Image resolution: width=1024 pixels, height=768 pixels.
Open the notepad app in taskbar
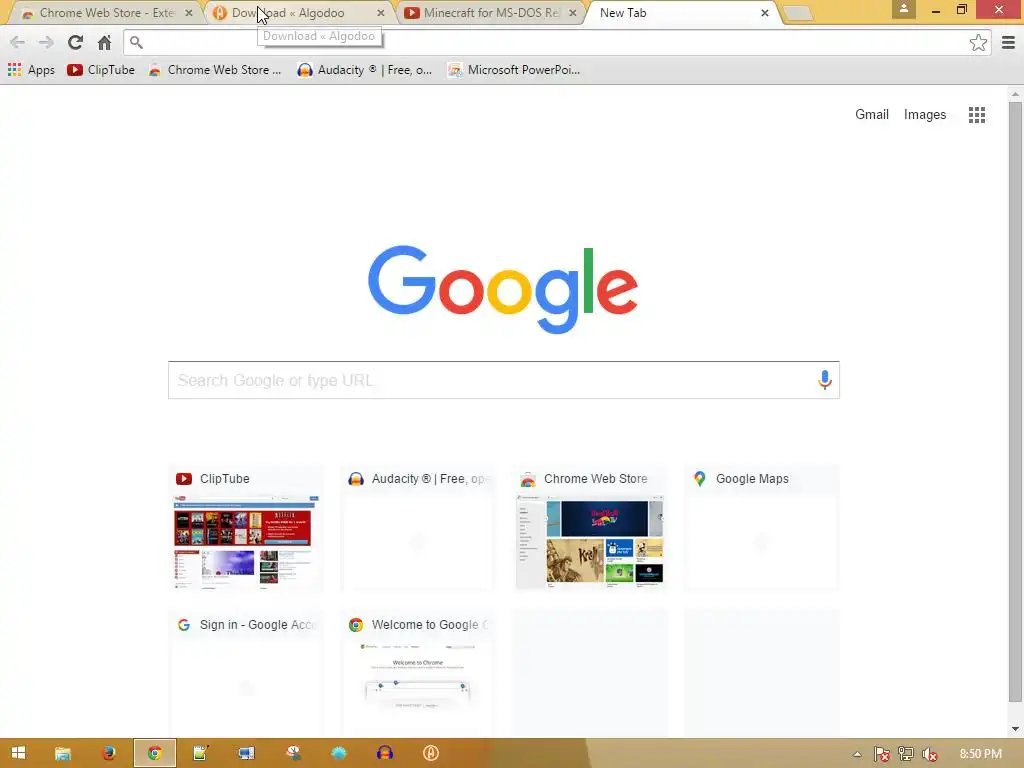tap(200, 753)
